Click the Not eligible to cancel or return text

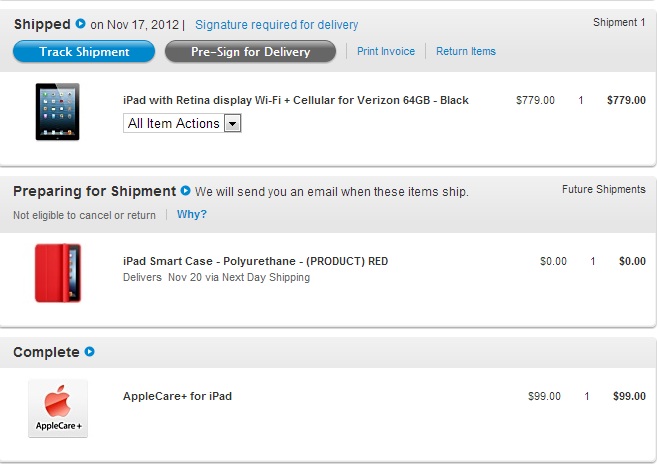[84, 215]
